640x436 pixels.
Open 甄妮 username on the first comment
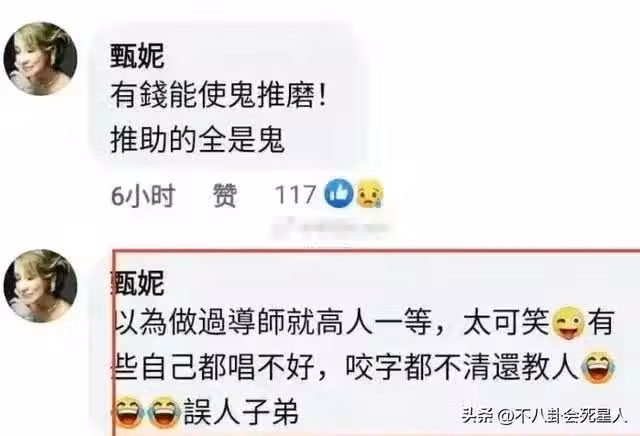tap(137, 56)
